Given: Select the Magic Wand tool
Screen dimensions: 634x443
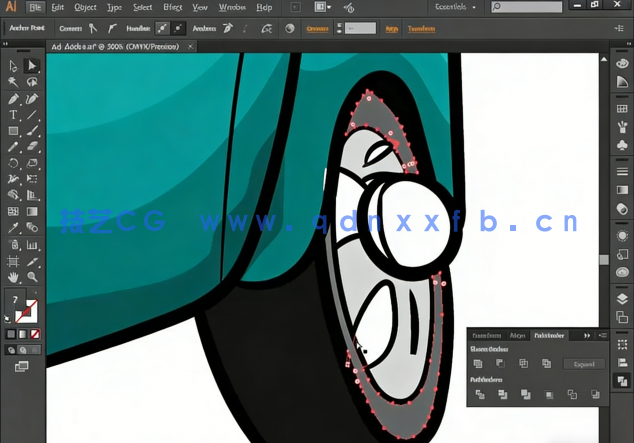Looking at the screenshot, I should (x=13, y=82).
